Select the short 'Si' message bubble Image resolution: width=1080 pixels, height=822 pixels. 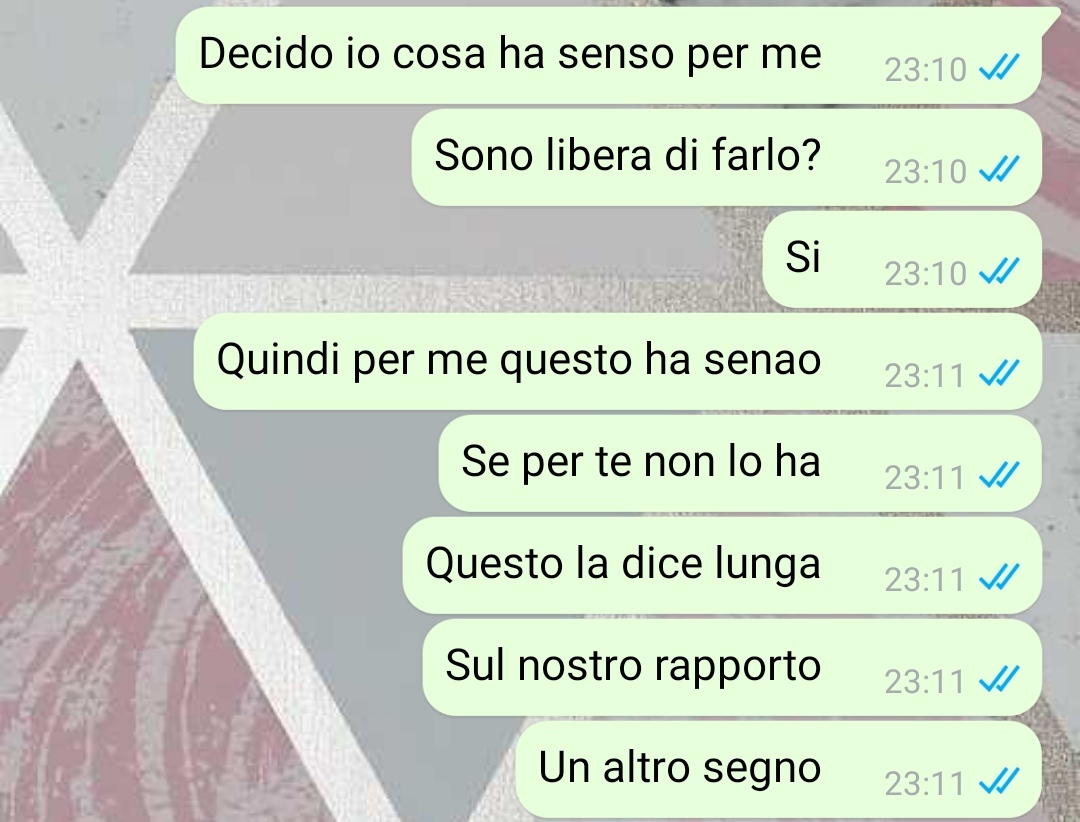pyautogui.click(x=902, y=260)
